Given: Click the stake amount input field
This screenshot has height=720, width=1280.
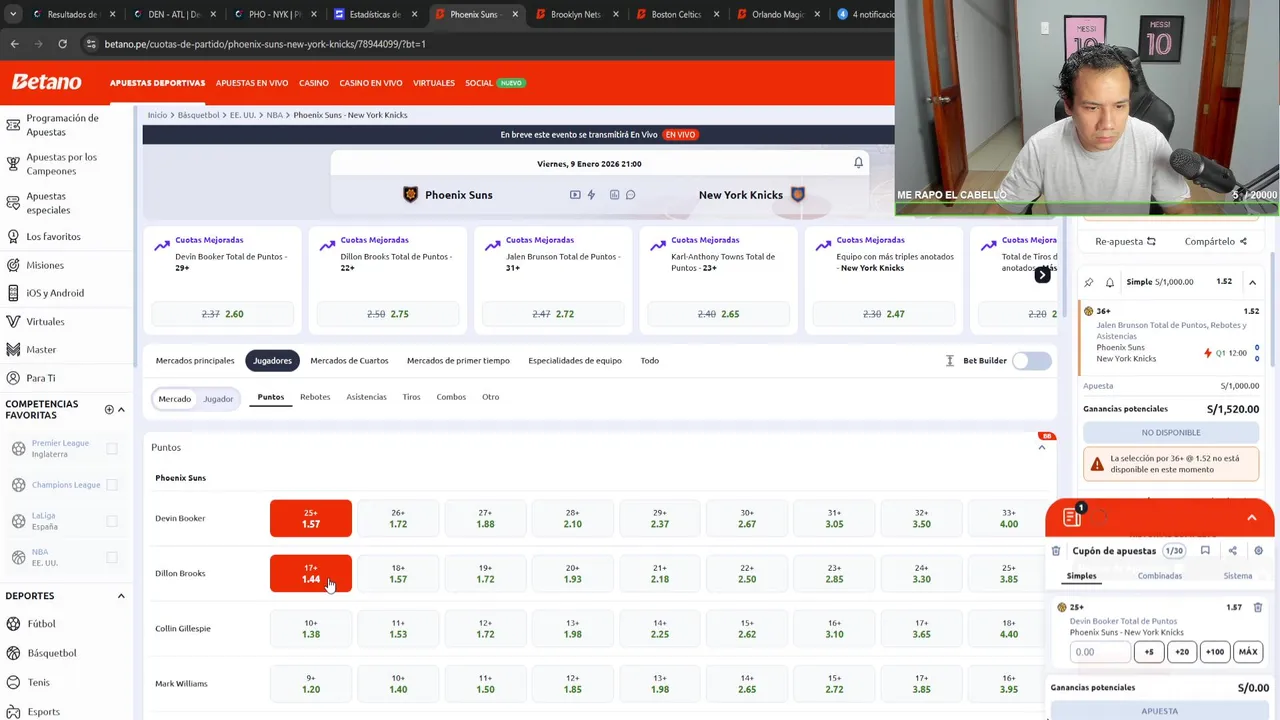Looking at the screenshot, I should point(1100,652).
